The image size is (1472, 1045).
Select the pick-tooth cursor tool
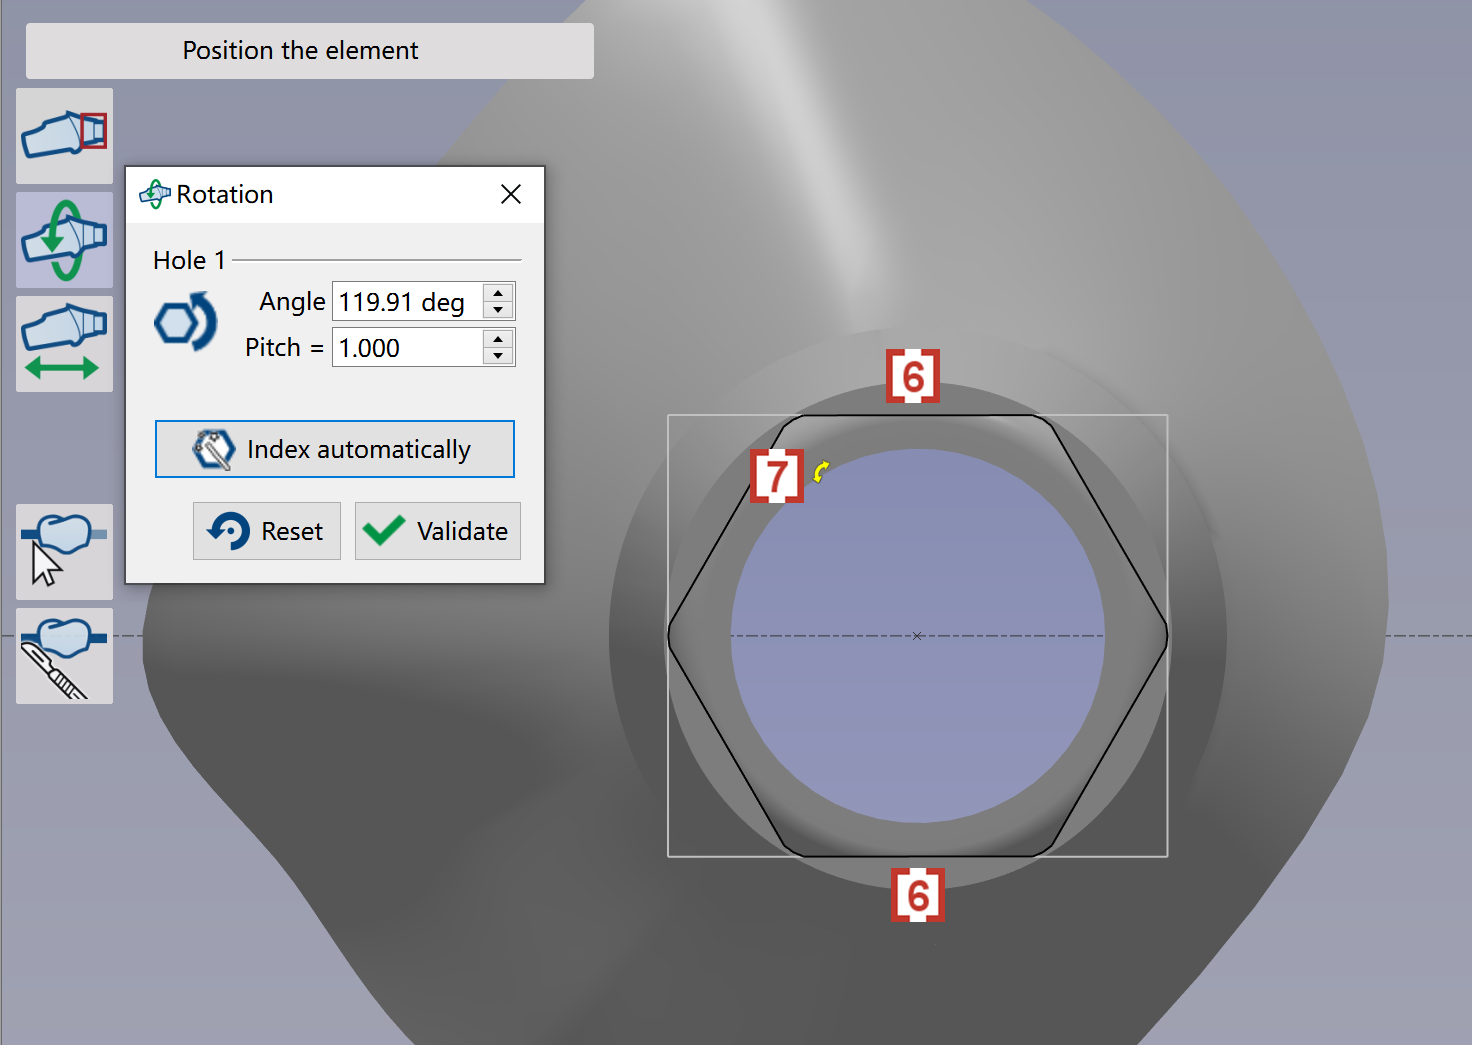(x=64, y=551)
